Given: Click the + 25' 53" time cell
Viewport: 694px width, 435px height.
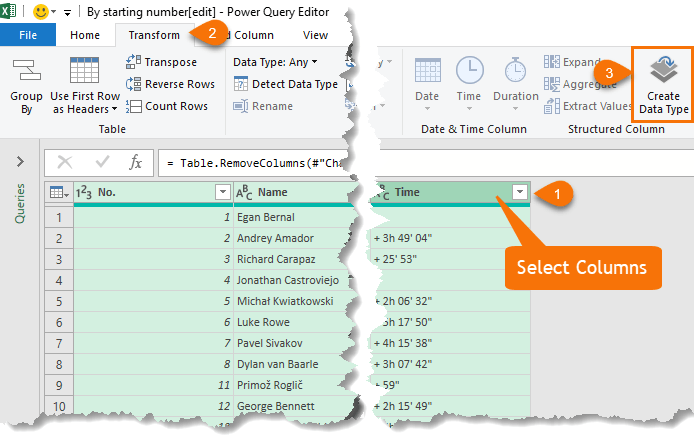Looking at the screenshot, I should pyautogui.click(x=451, y=259).
